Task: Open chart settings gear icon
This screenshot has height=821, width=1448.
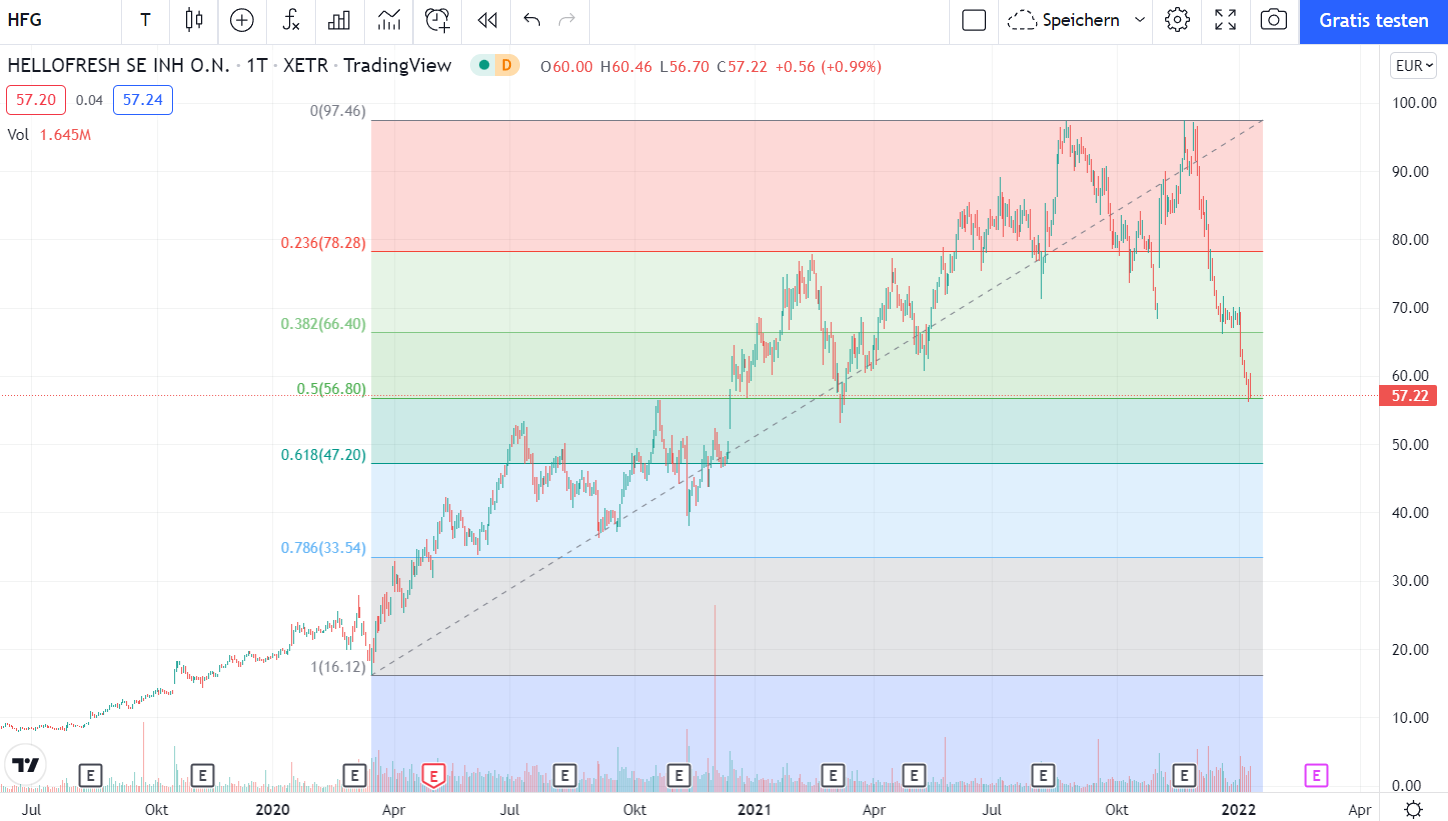Action: [x=1178, y=20]
